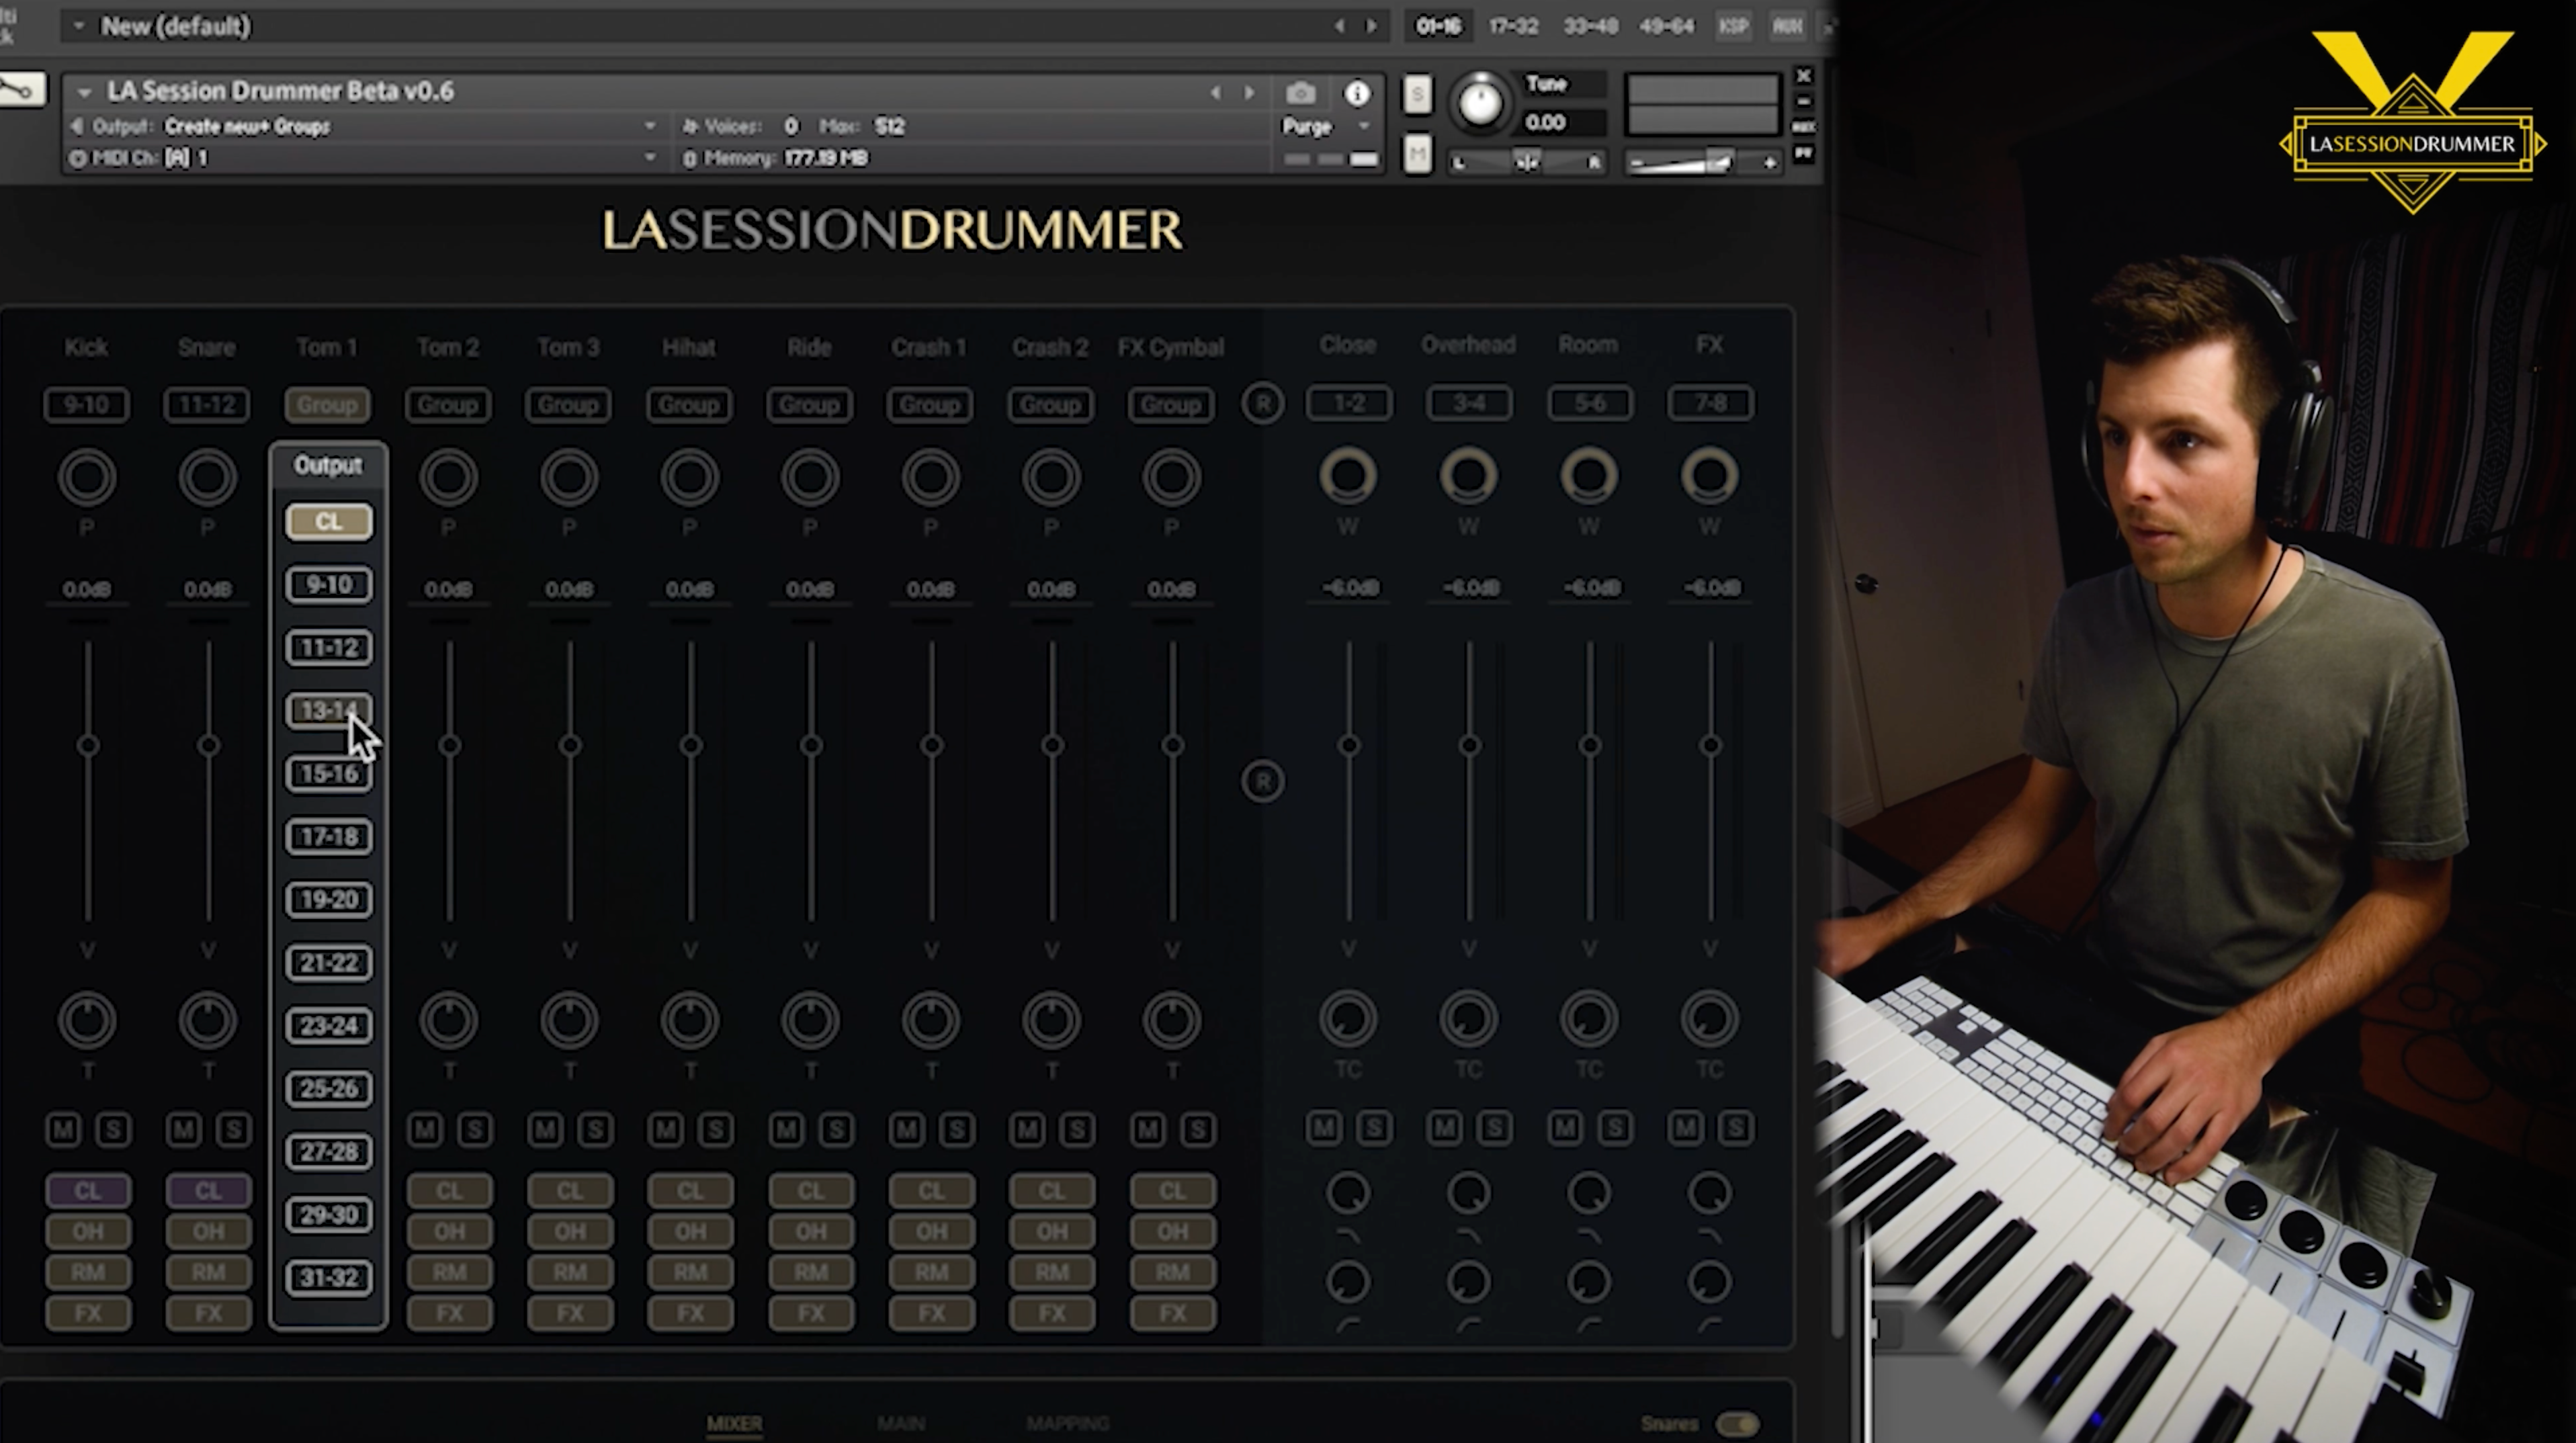Screen dimensions: 2576x1443
Task: Click the previous multi preset arrow
Action: tap(1340, 26)
